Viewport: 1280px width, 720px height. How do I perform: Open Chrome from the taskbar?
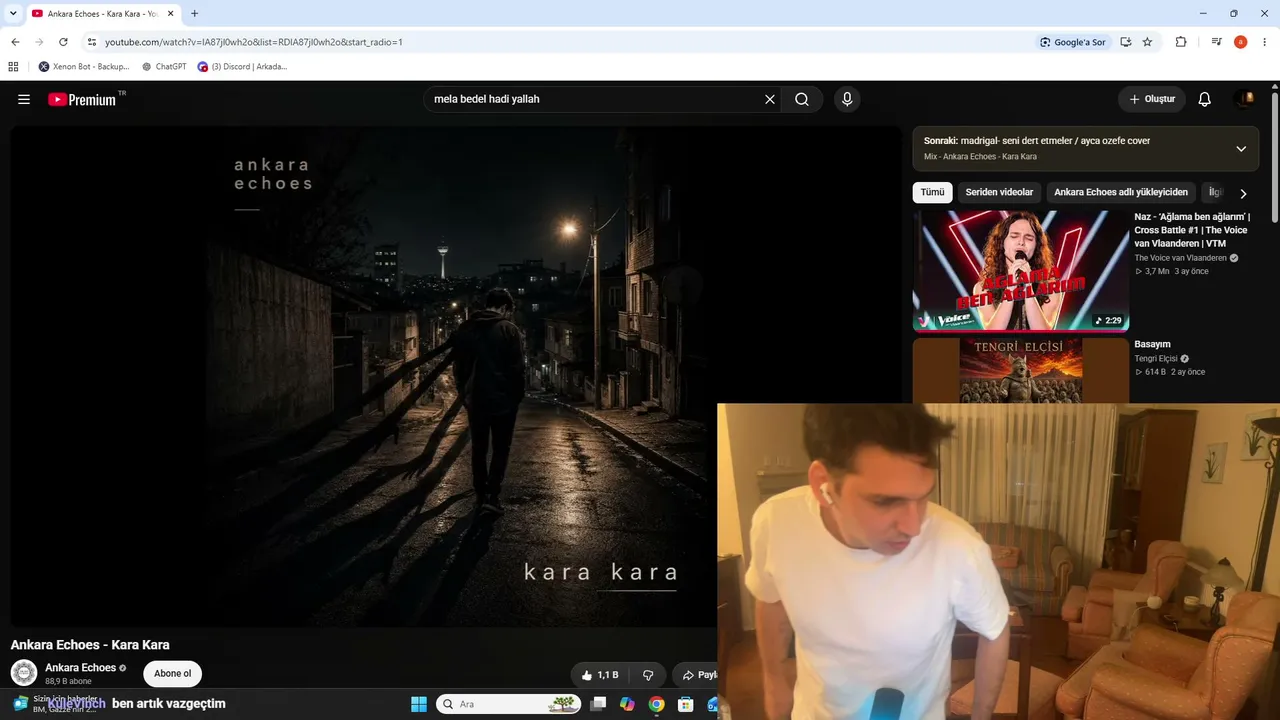point(656,704)
